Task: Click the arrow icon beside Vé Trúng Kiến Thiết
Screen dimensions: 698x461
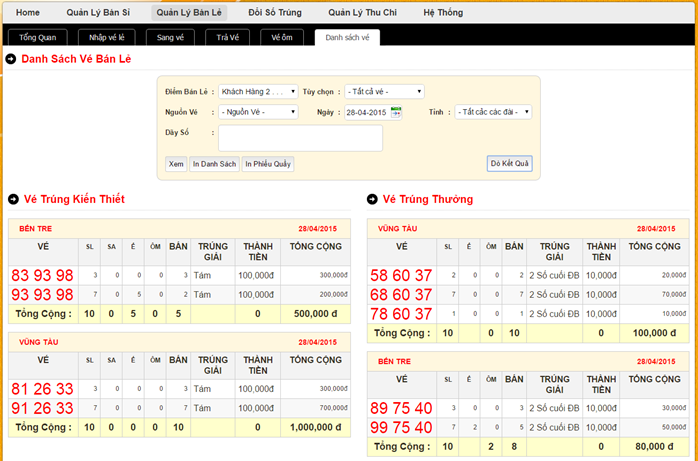Action: click(13, 199)
